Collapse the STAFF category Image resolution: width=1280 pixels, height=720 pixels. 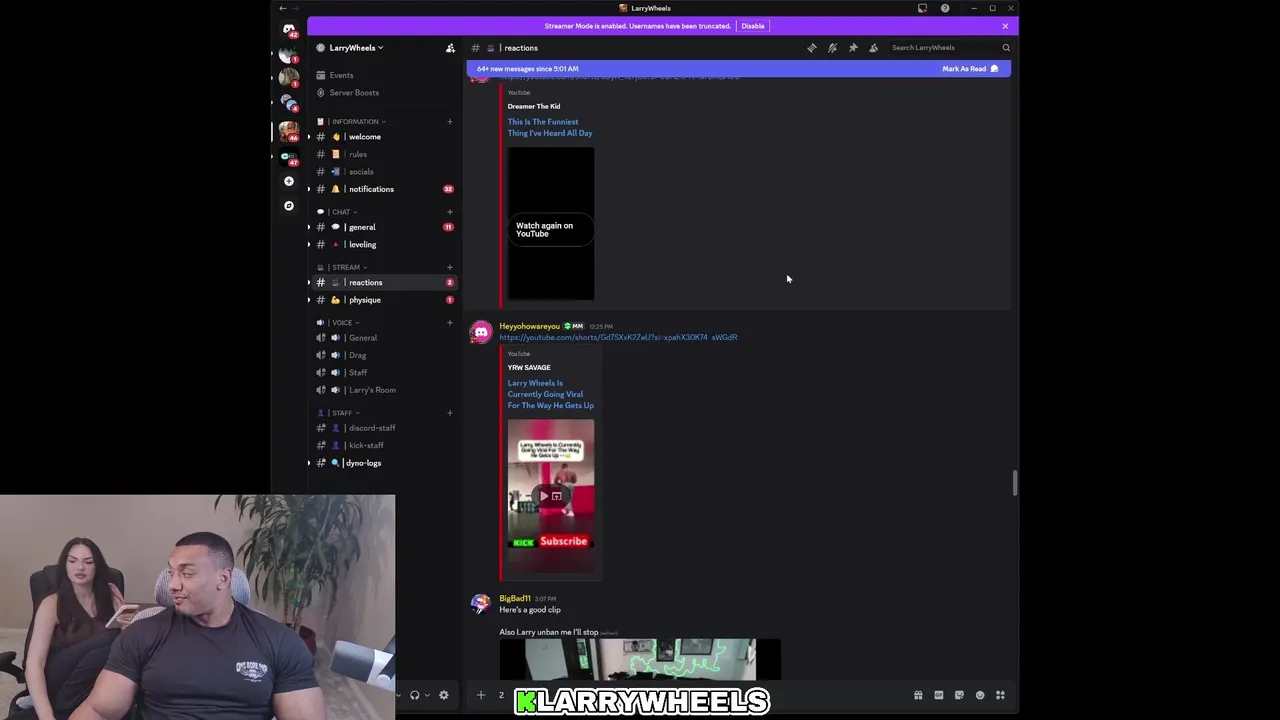[x=344, y=413]
